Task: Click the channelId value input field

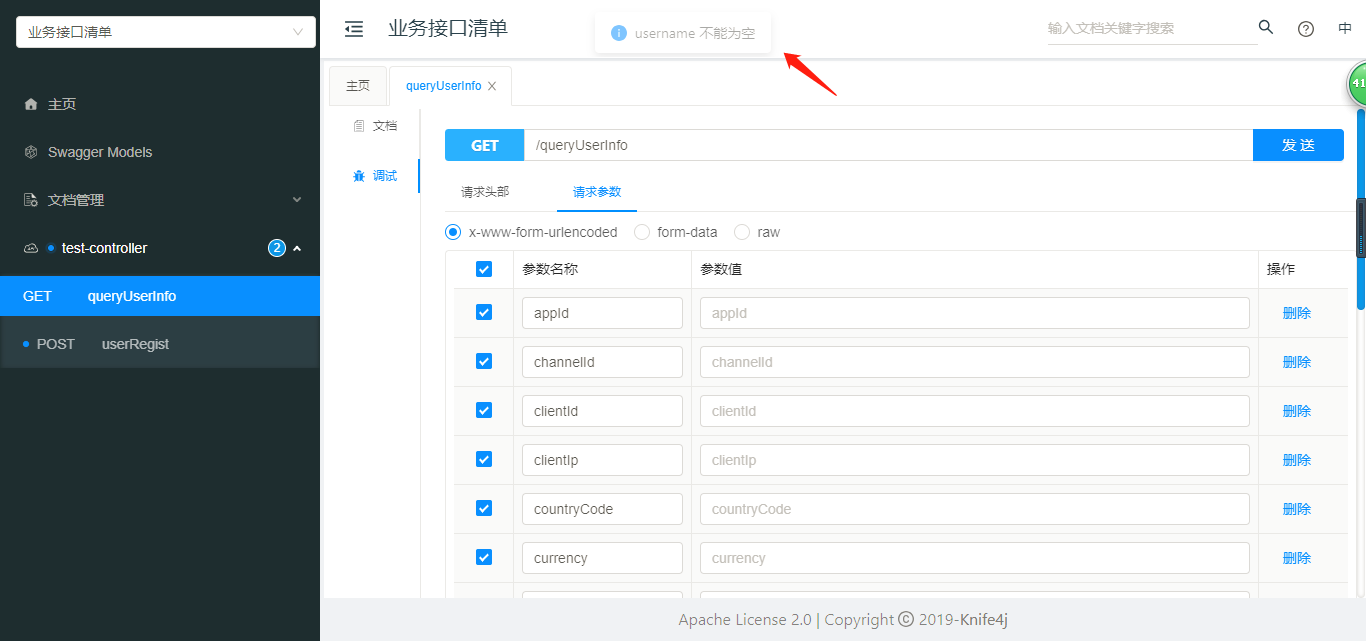Action: click(x=975, y=362)
